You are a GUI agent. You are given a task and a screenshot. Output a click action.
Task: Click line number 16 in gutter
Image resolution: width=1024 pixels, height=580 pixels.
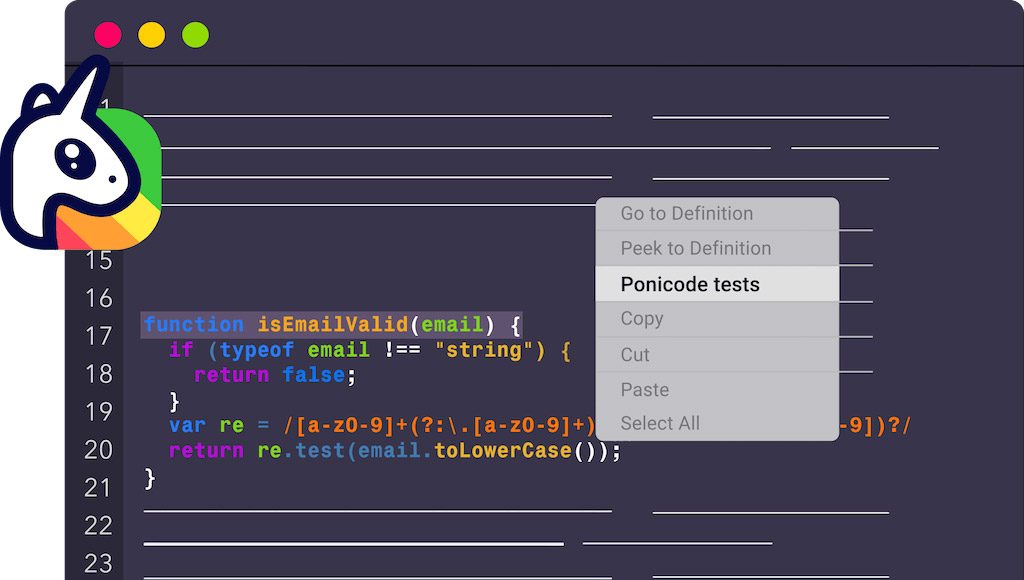click(99, 298)
